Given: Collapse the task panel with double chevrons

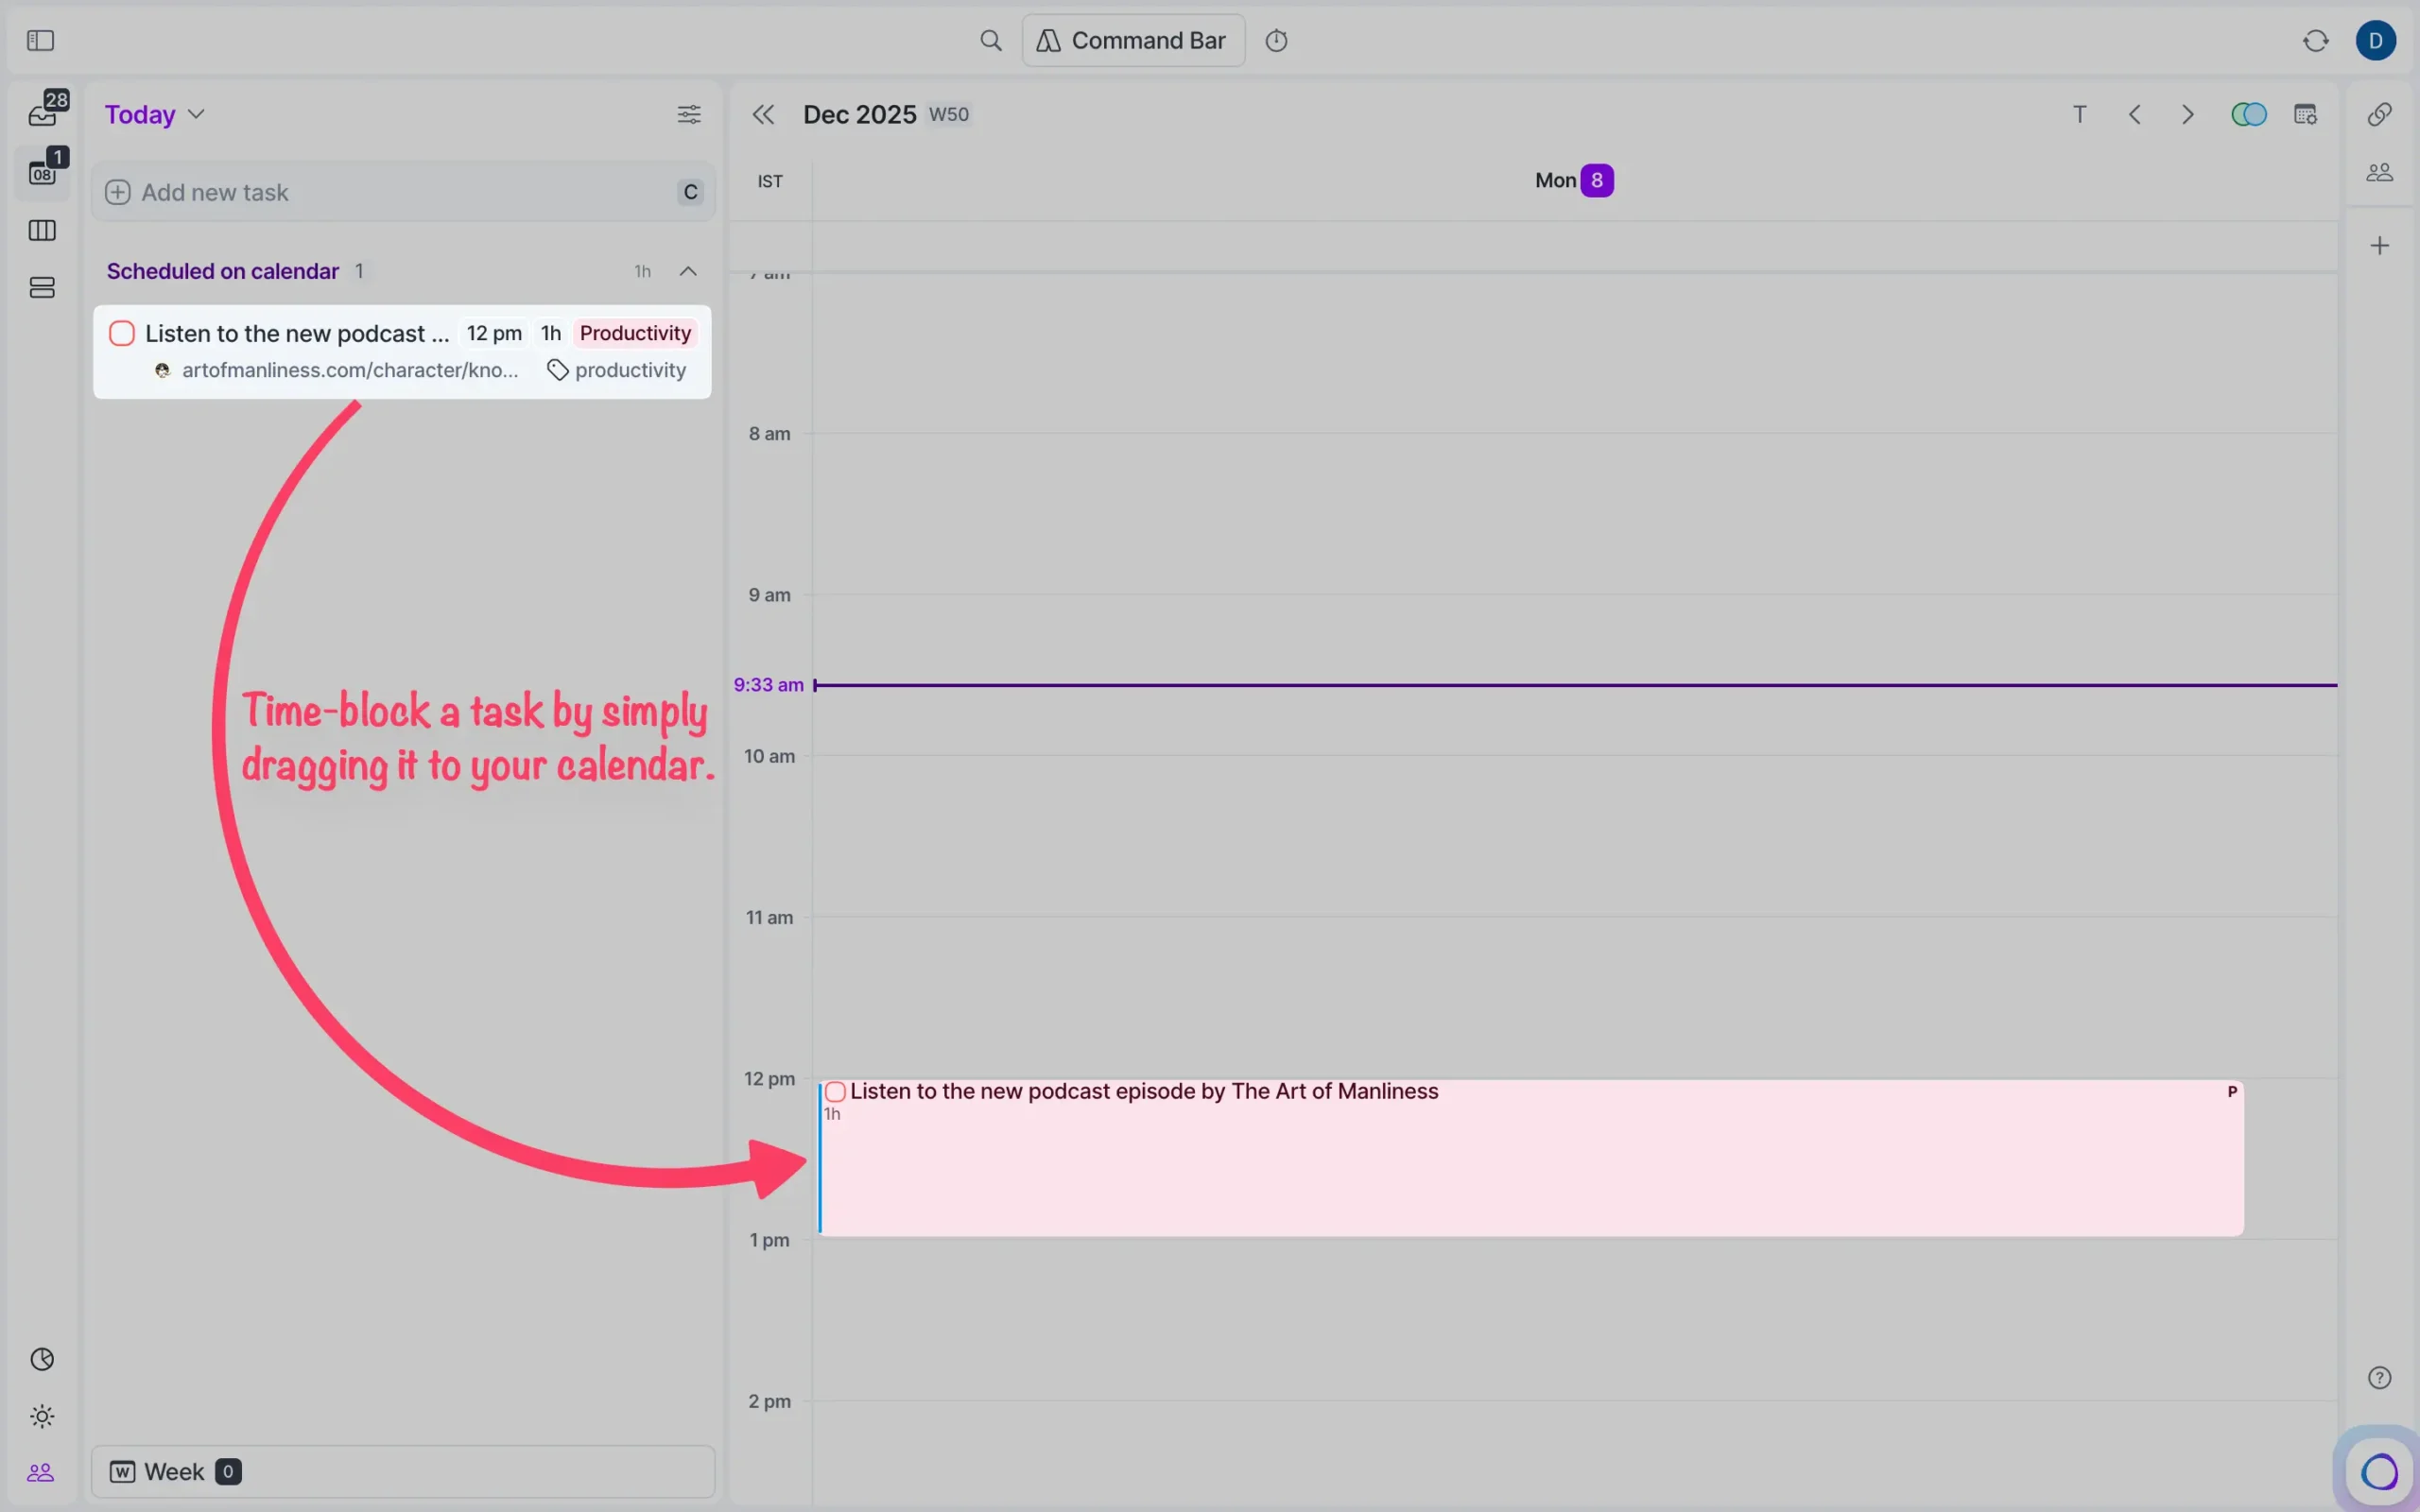Looking at the screenshot, I should [x=763, y=114].
